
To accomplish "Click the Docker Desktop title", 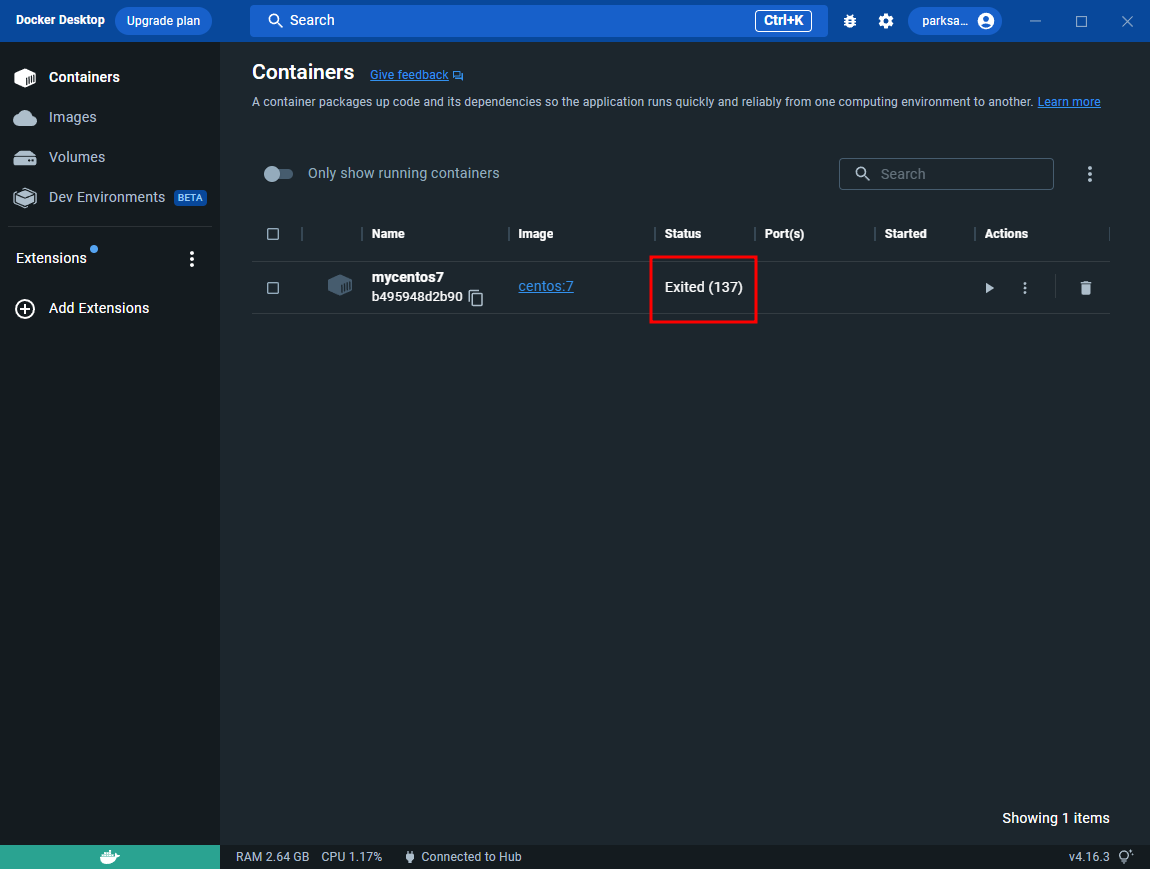I will coord(60,20).
